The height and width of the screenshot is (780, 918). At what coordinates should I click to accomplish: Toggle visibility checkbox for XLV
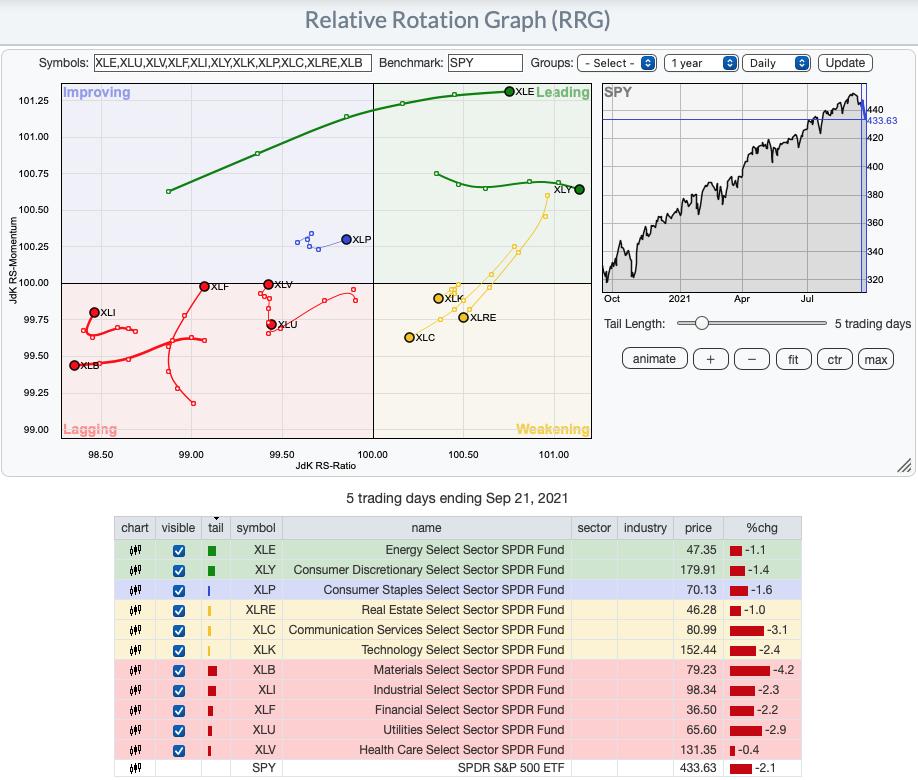(179, 751)
